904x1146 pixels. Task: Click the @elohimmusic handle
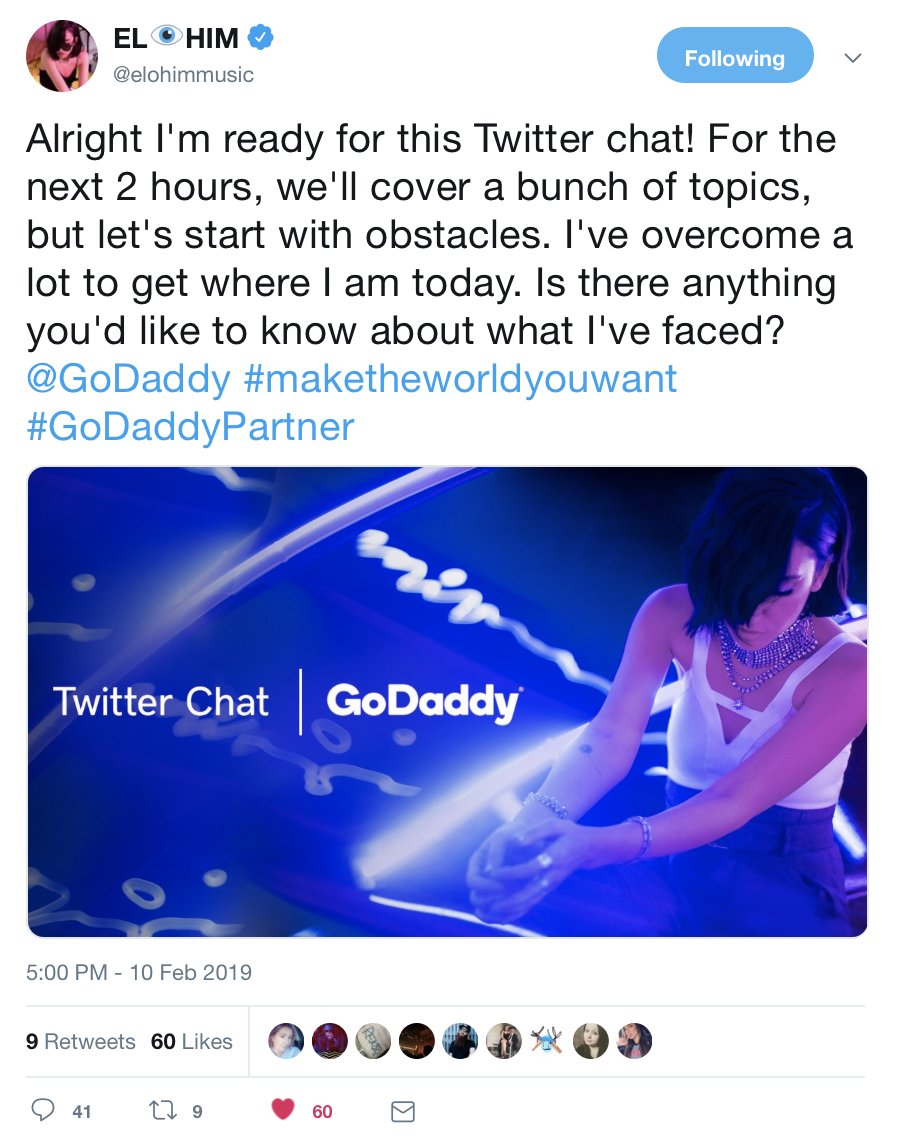(184, 75)
